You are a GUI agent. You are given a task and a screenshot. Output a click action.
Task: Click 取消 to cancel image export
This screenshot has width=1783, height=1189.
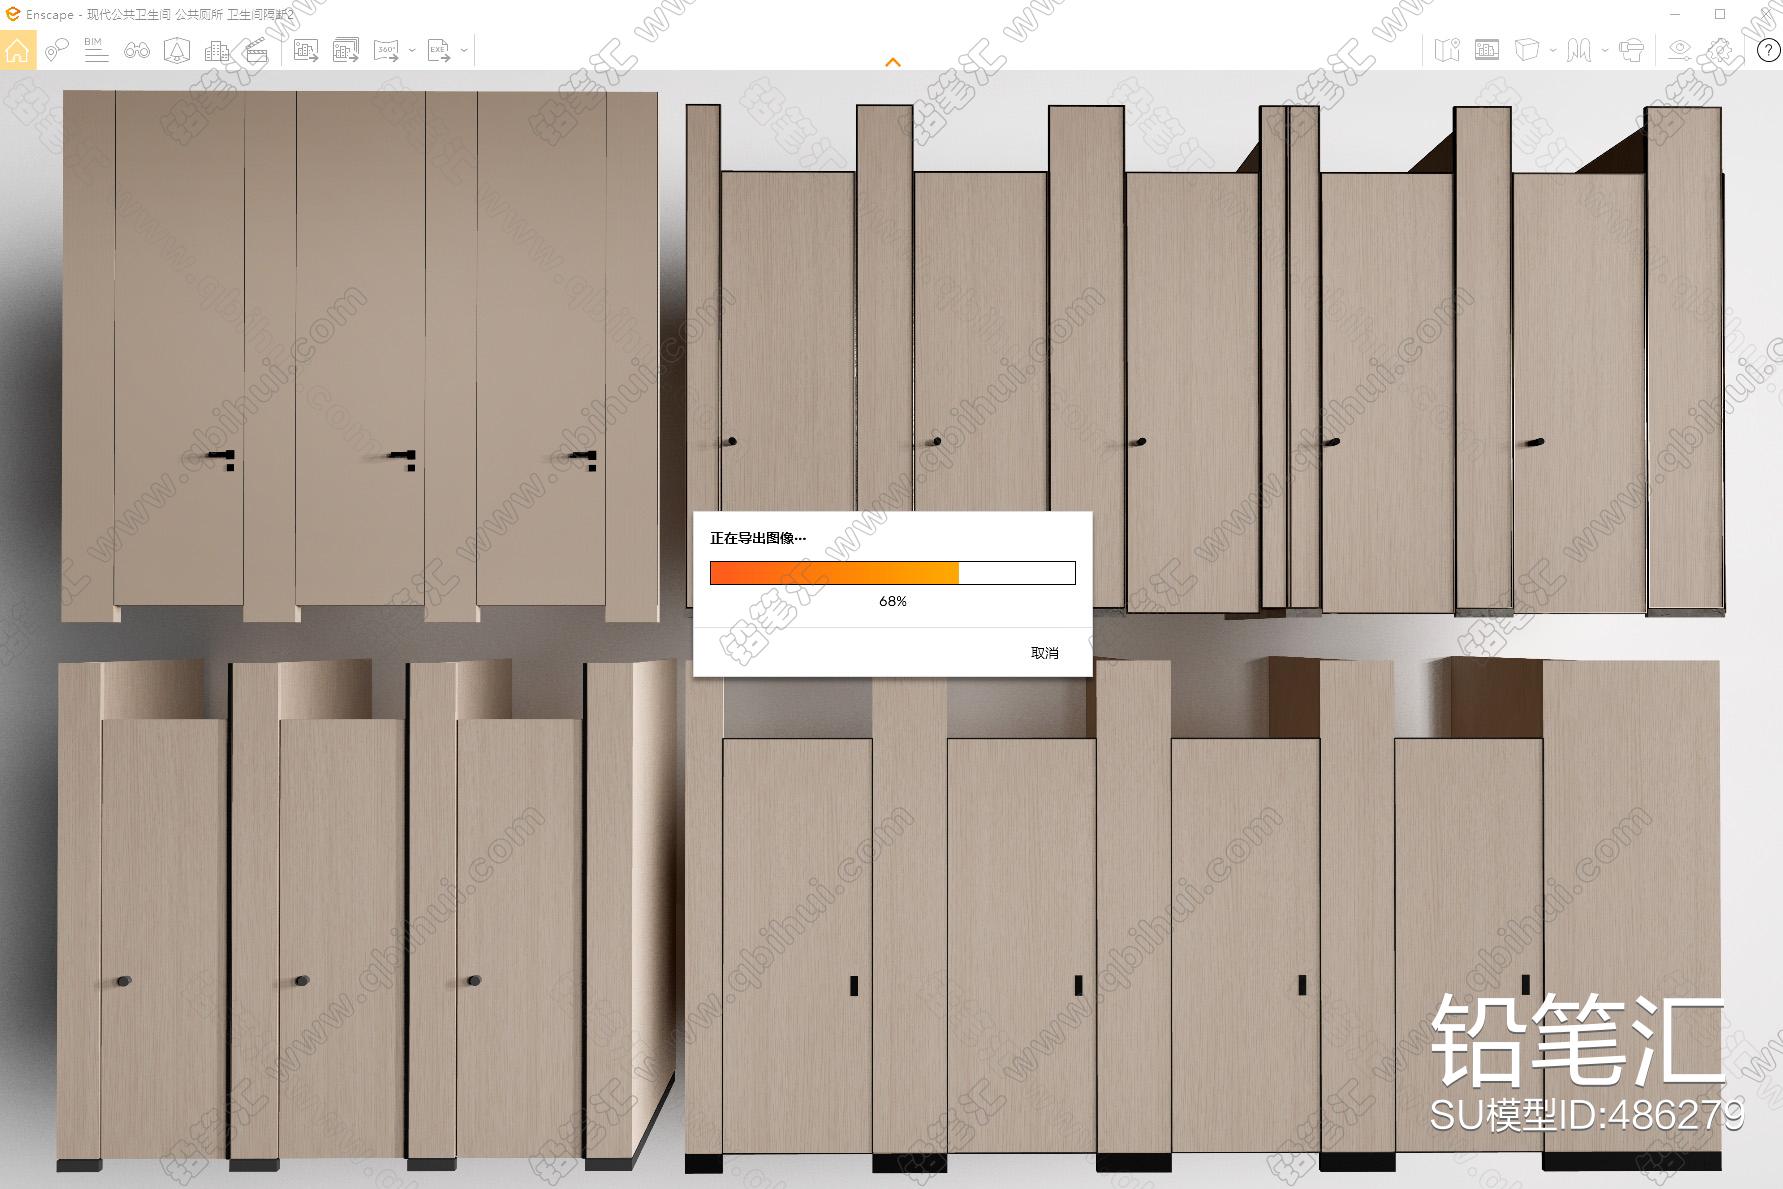point(1045,653)
